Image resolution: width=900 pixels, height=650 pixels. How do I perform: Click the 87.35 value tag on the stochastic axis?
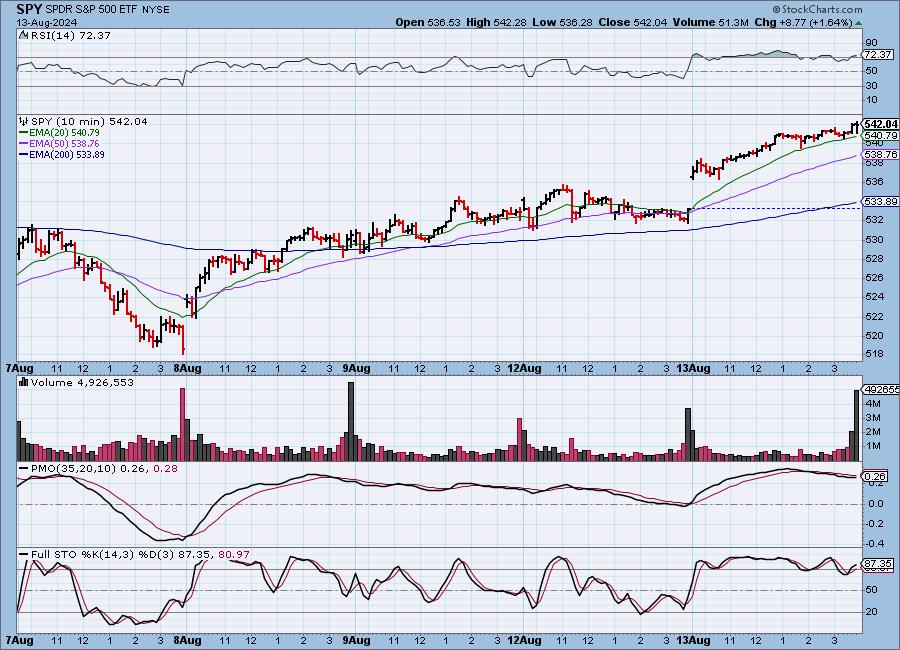878,564
